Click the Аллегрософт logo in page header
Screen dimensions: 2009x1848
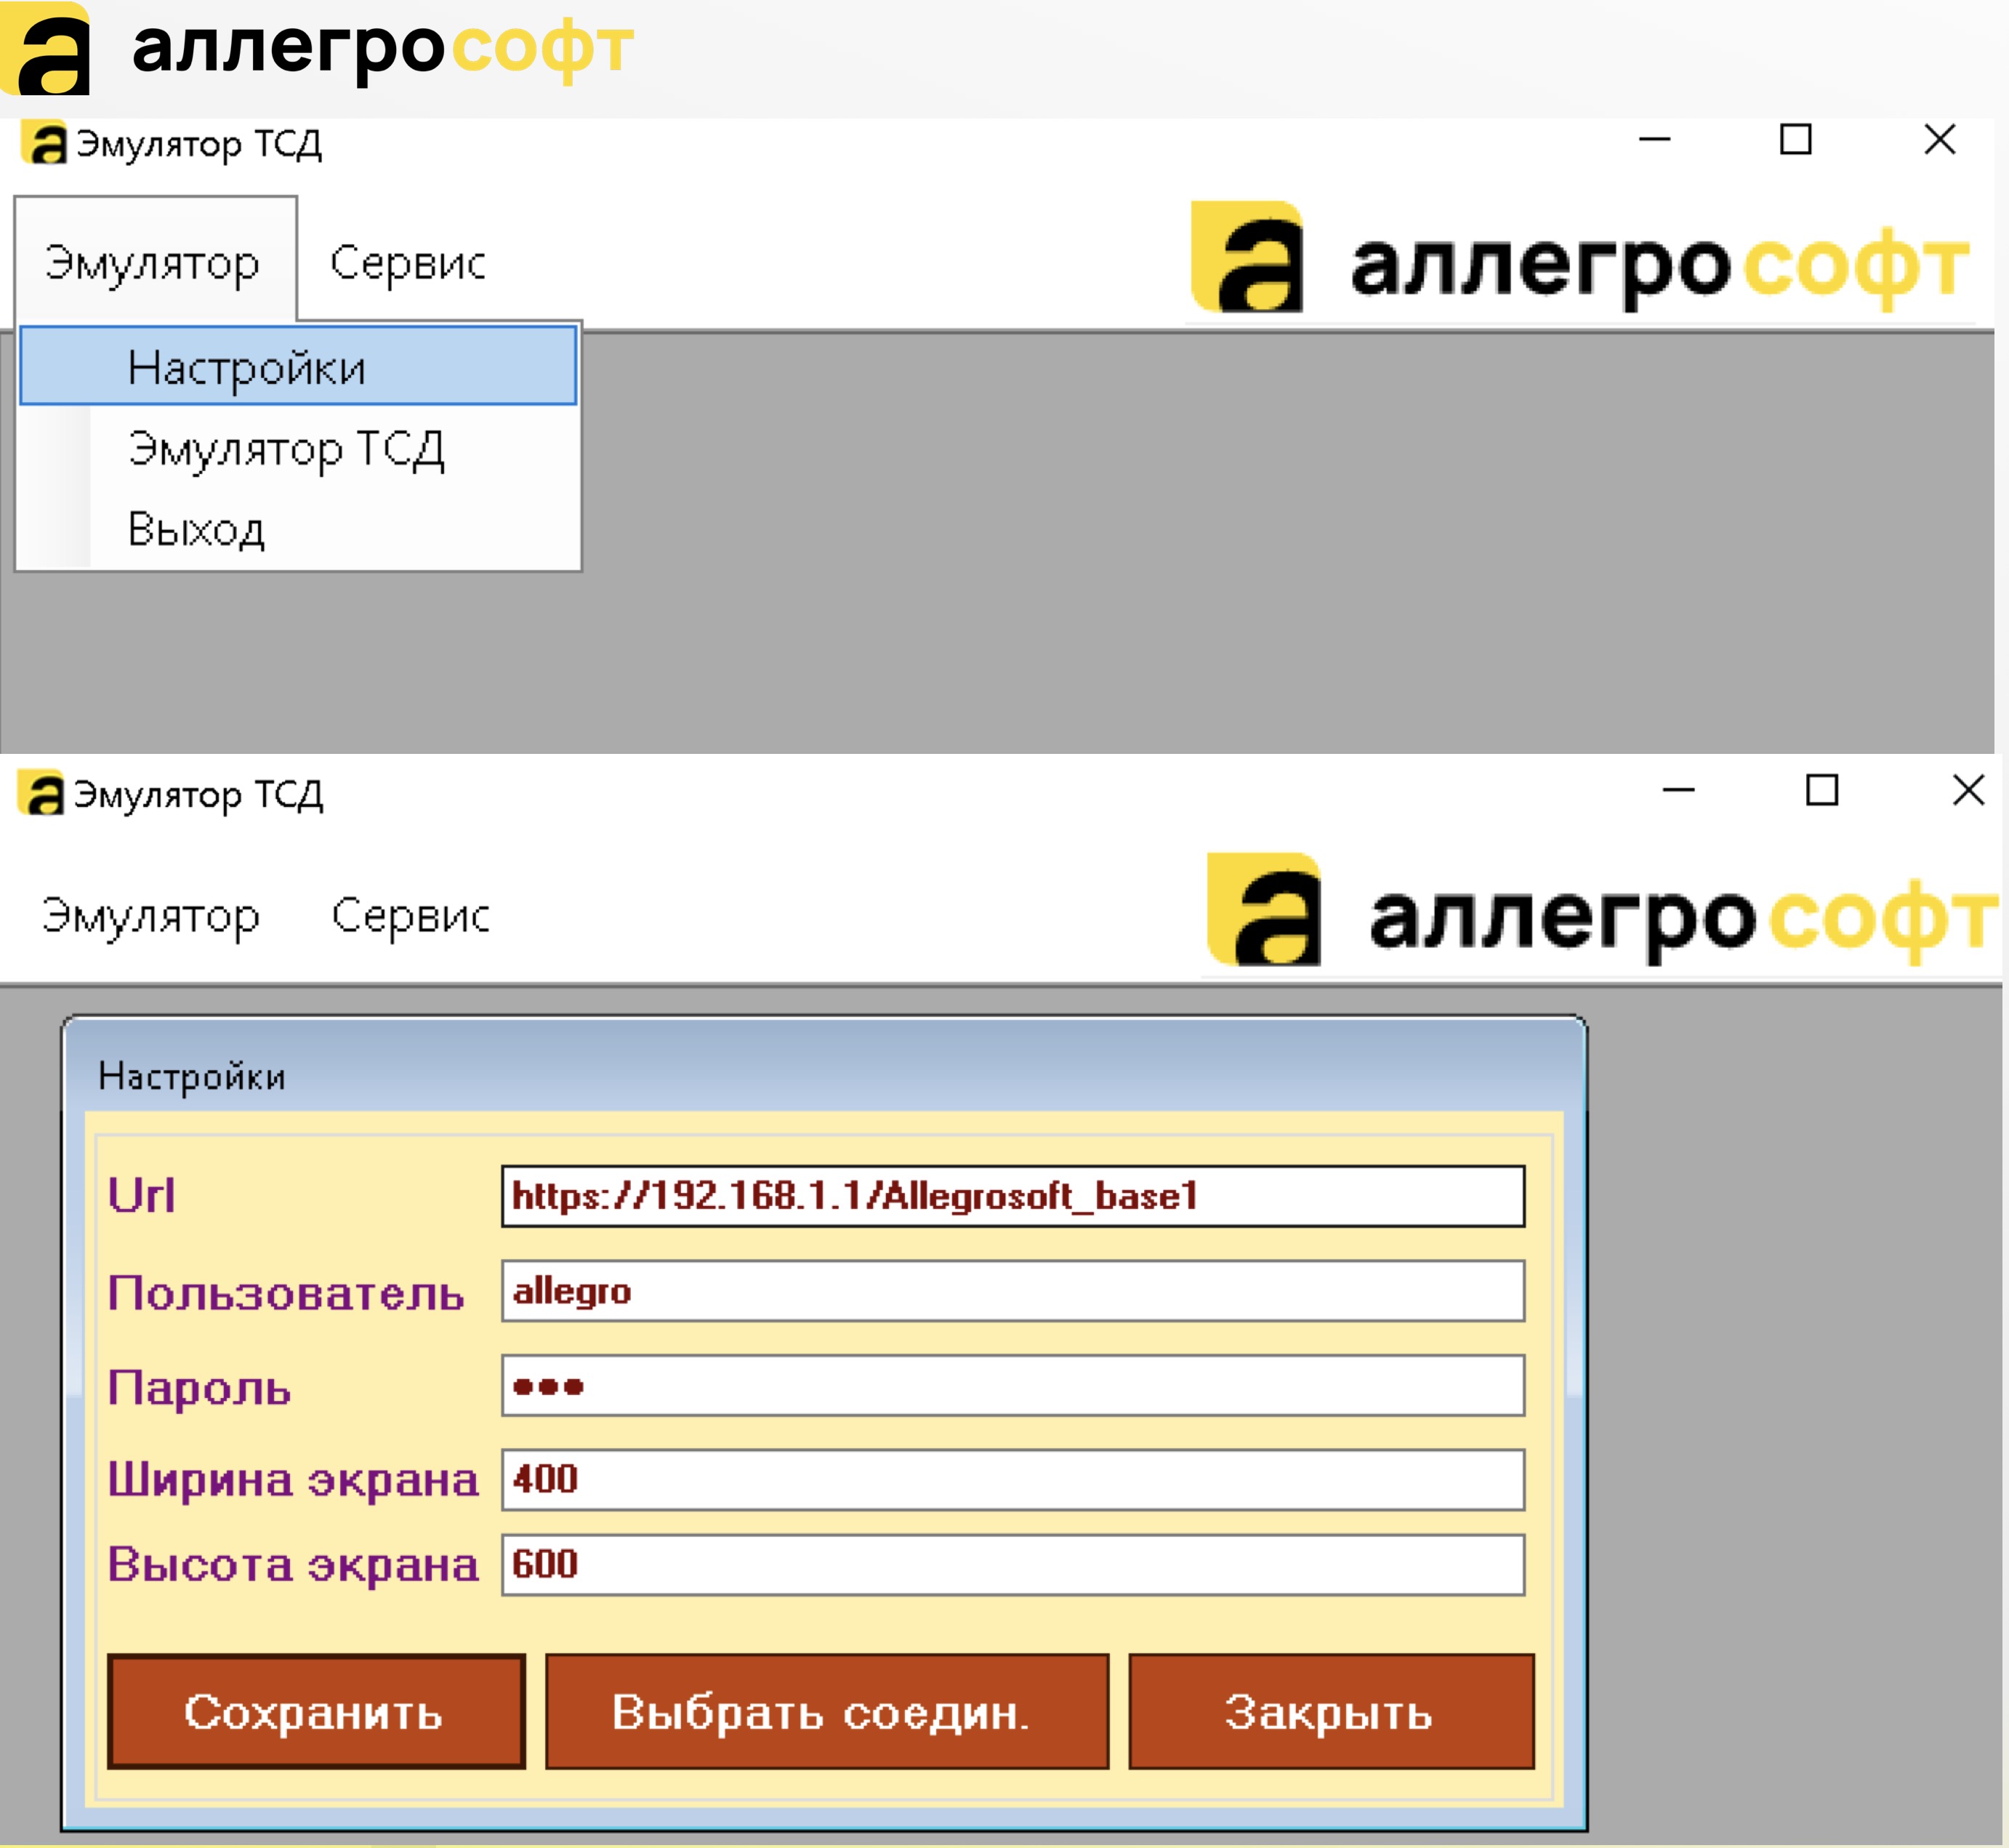317,48
